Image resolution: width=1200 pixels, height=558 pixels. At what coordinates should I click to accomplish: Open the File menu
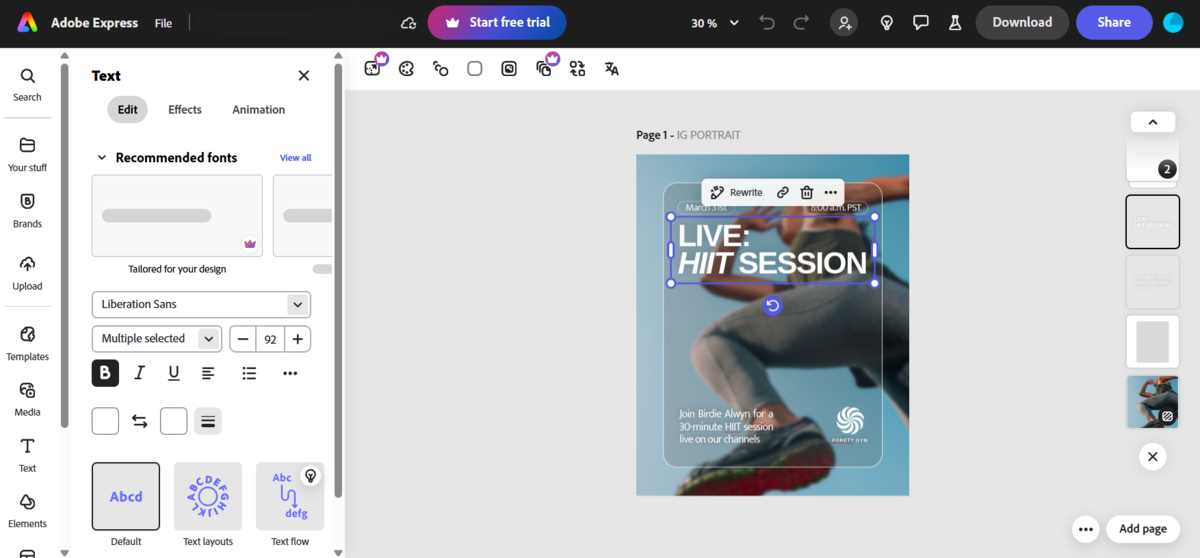pos(163,22)
